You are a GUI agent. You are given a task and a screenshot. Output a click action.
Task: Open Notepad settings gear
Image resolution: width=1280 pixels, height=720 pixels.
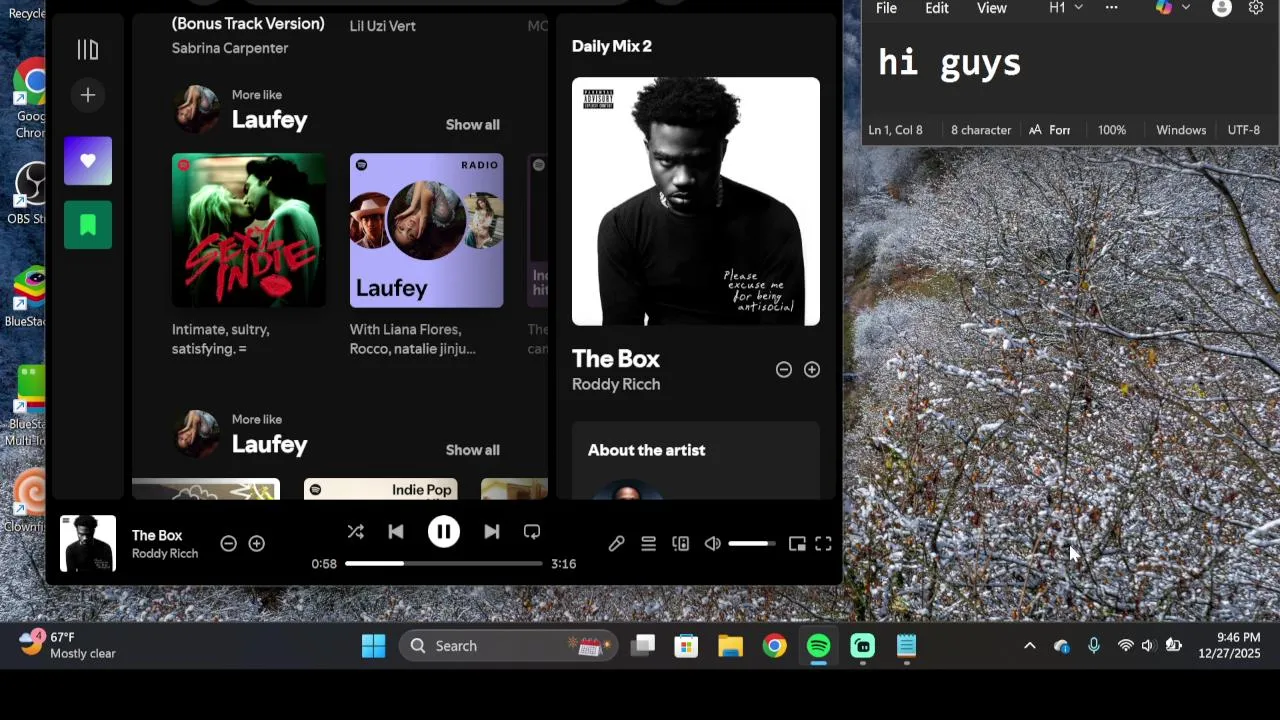click(x=1257, y=8)
